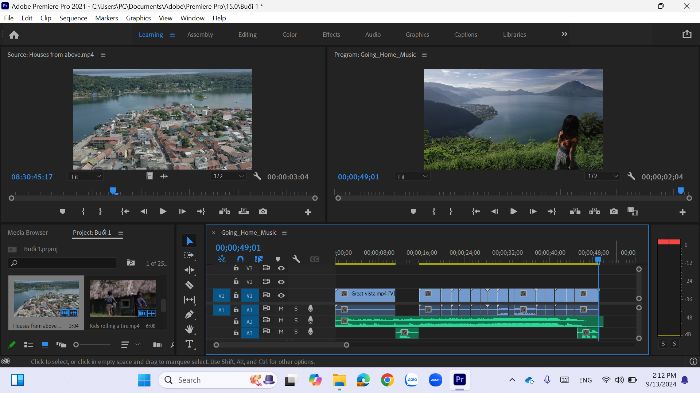Image resolution: width=700 pixels, height=393 pixels.
Task: Open the Source panel menu
Action: pyautogui.click(x=103, y=55)
